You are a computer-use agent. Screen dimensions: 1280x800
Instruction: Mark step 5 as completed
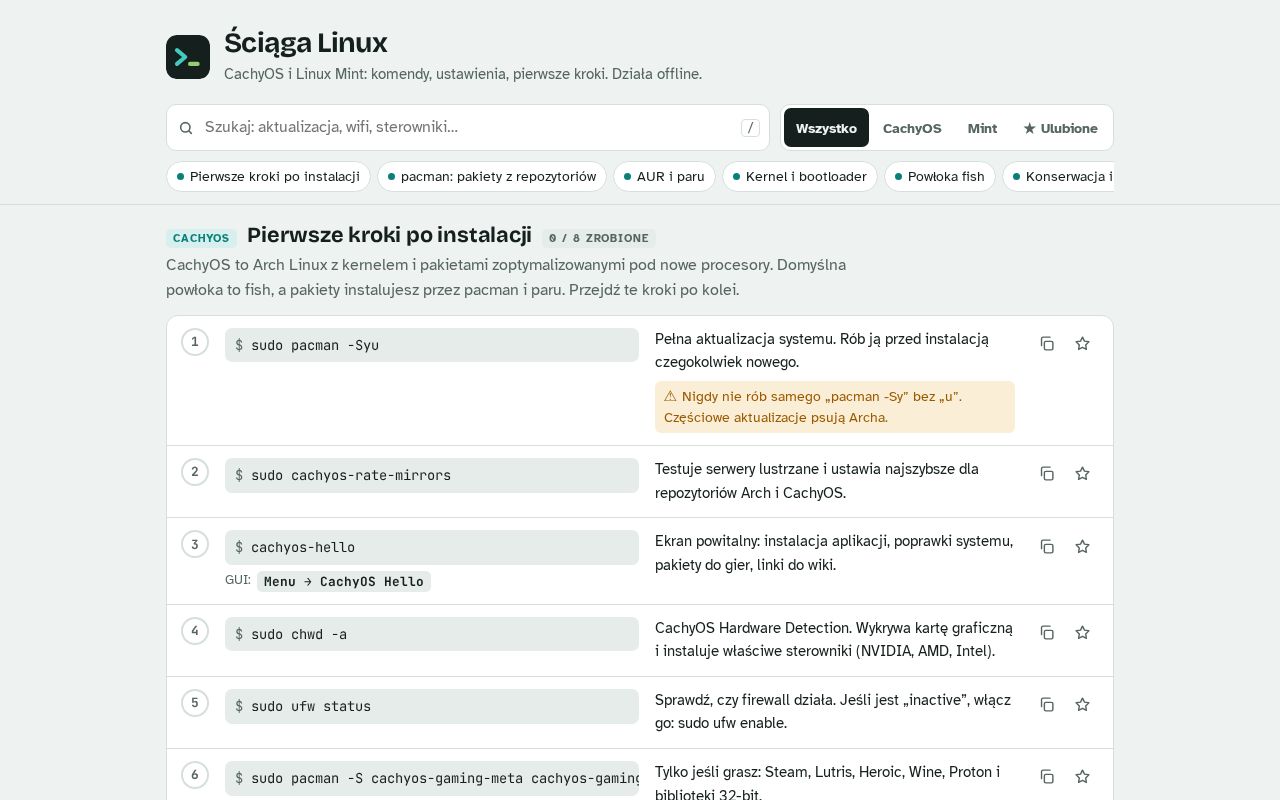tap(195, 703)
